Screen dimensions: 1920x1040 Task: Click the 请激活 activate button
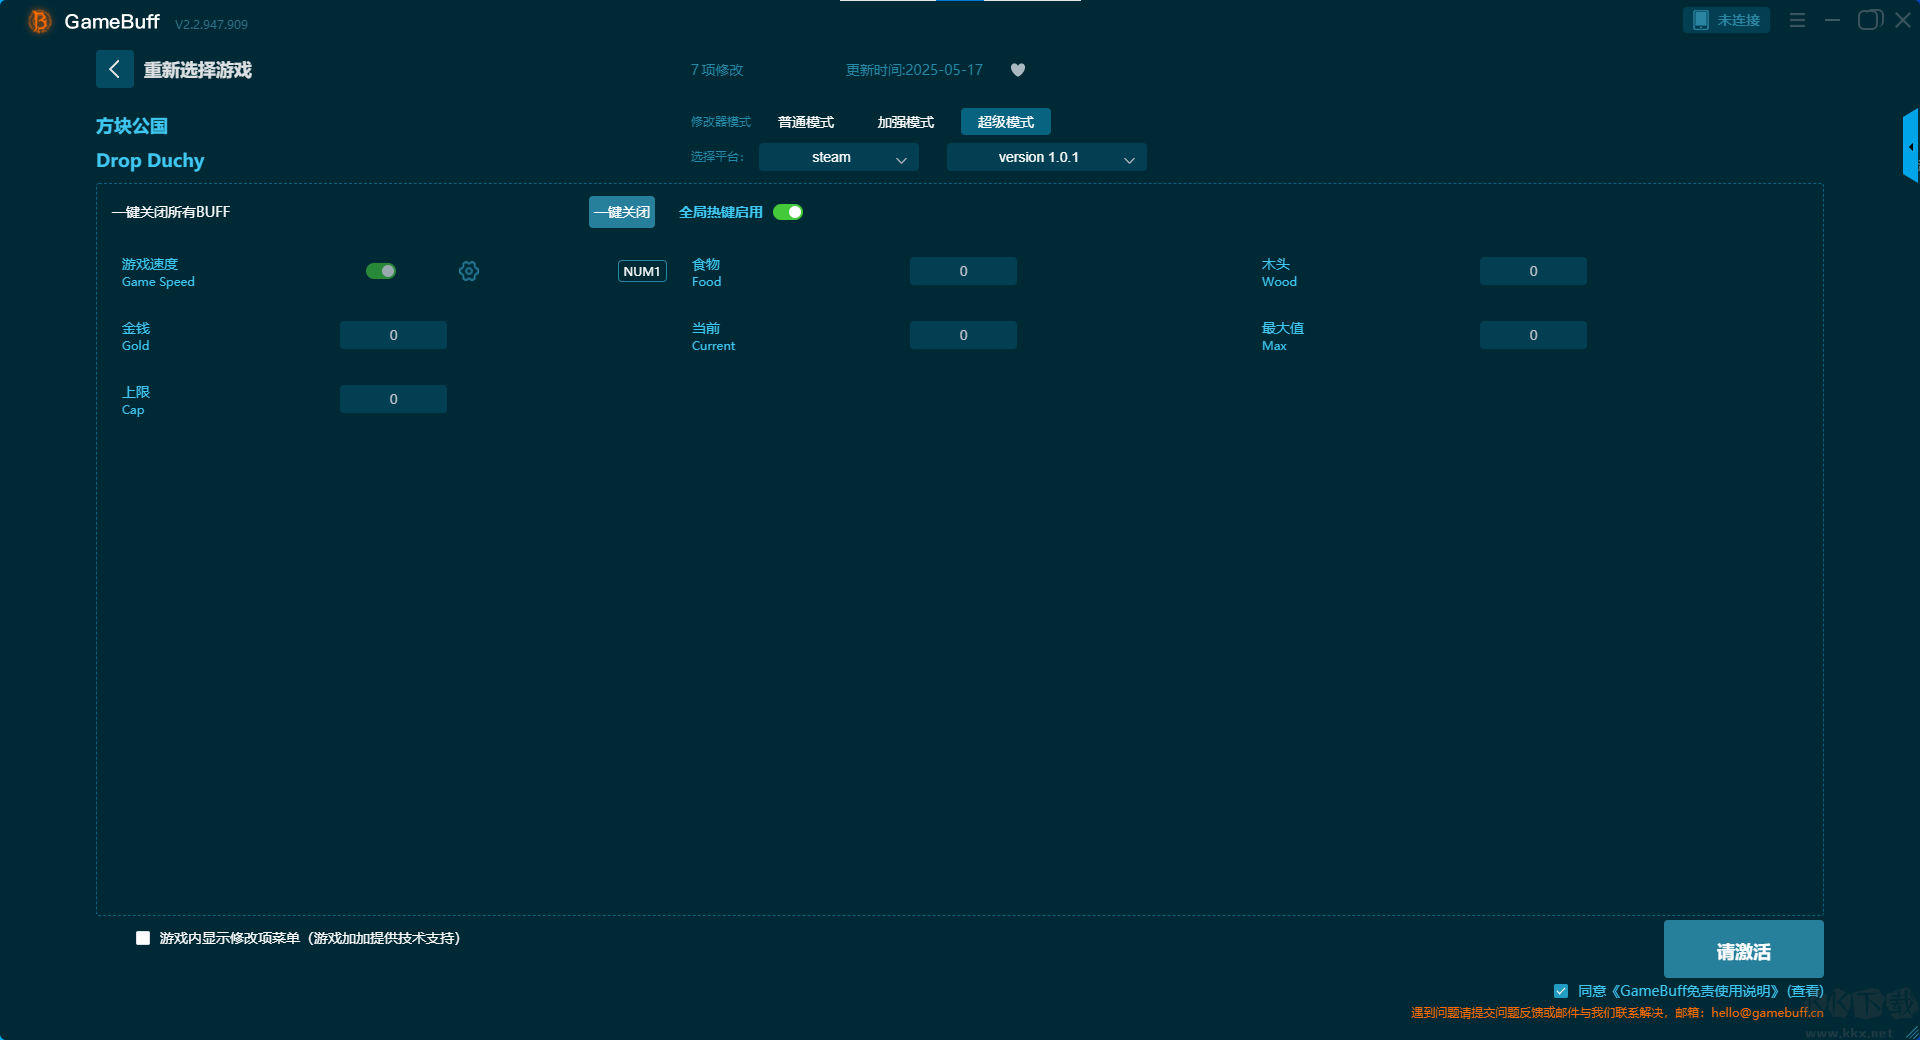[1744, 949]
